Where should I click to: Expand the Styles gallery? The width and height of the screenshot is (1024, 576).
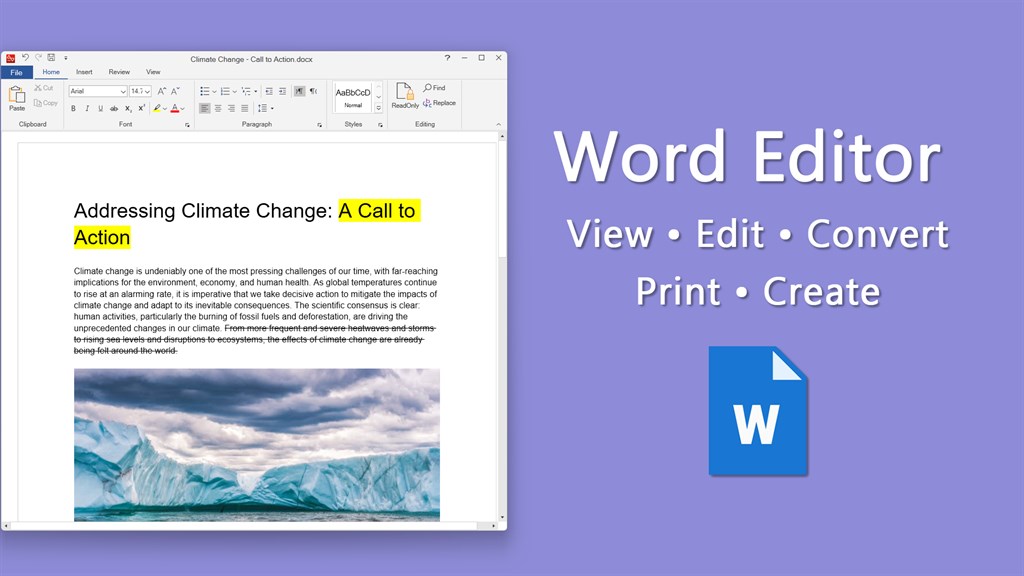[x=379, y=108]
